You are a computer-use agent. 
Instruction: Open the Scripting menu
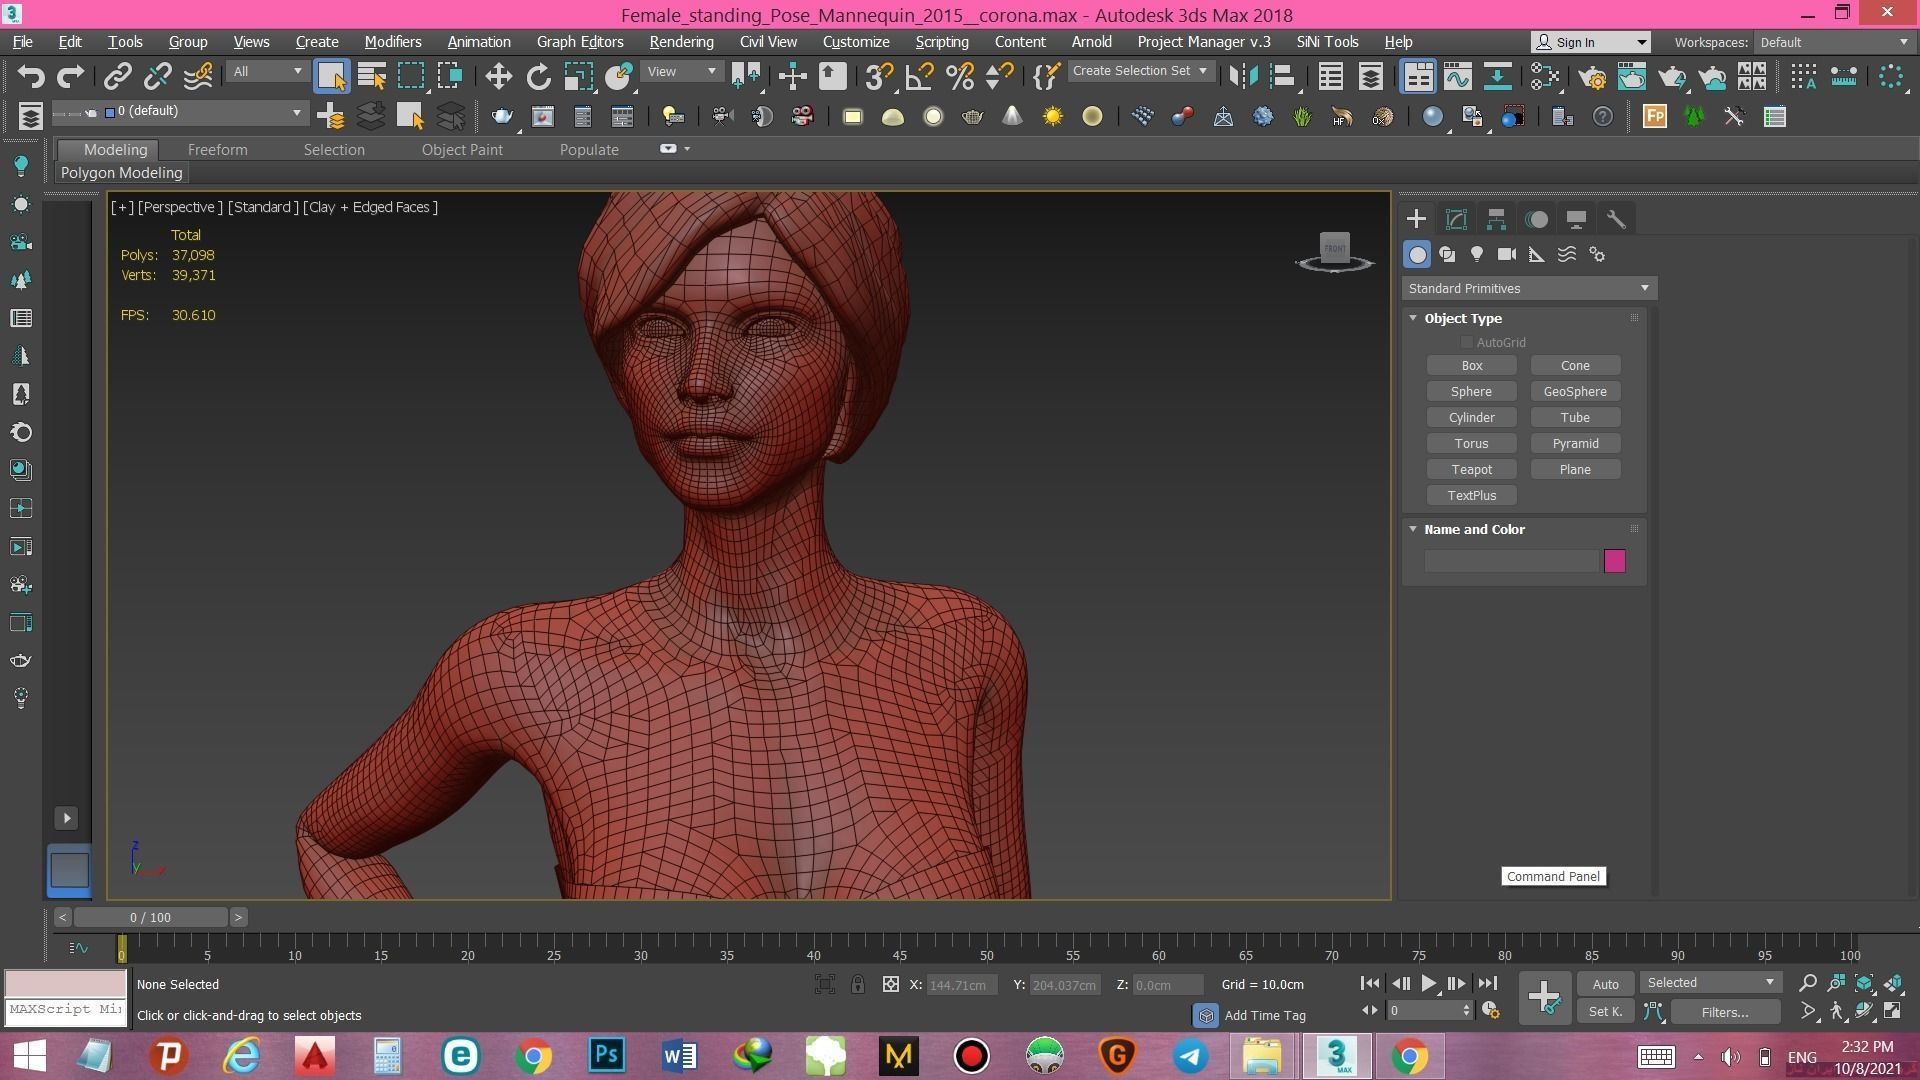[942, 42]
